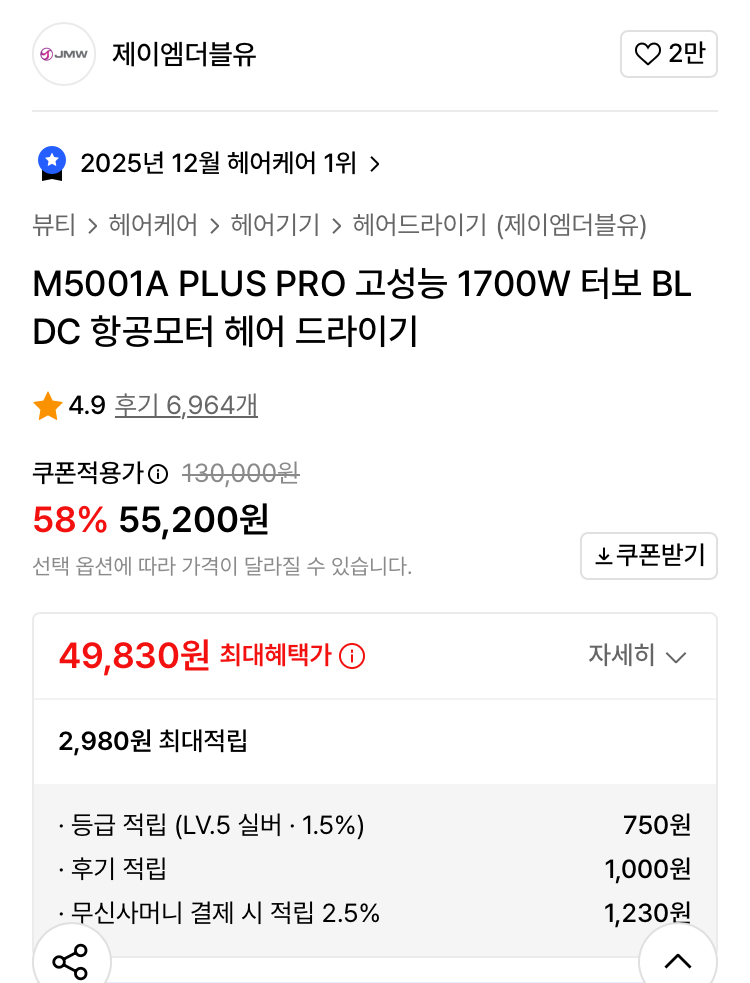Tap the blue ranking badge icon
This screenshot has width=750, height=983.
click(52, 162)
